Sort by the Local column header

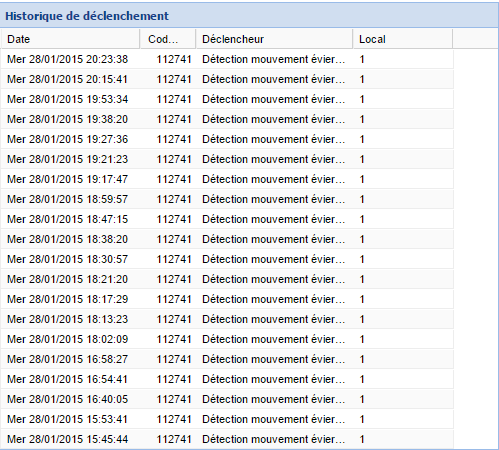[403, 39]
